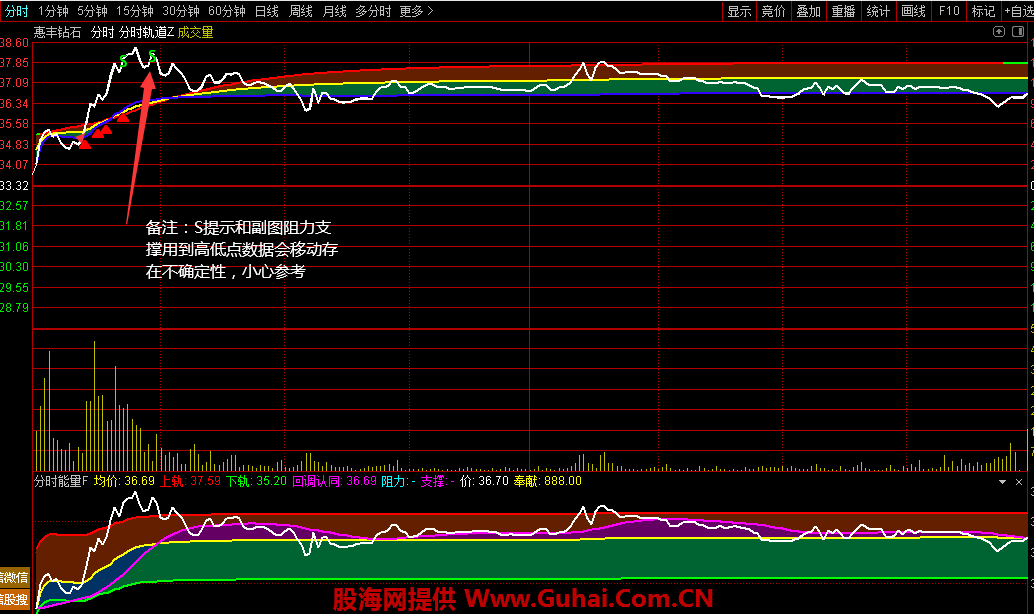Click the upload arrow icon at chart top-right

[x=998, y=32]
